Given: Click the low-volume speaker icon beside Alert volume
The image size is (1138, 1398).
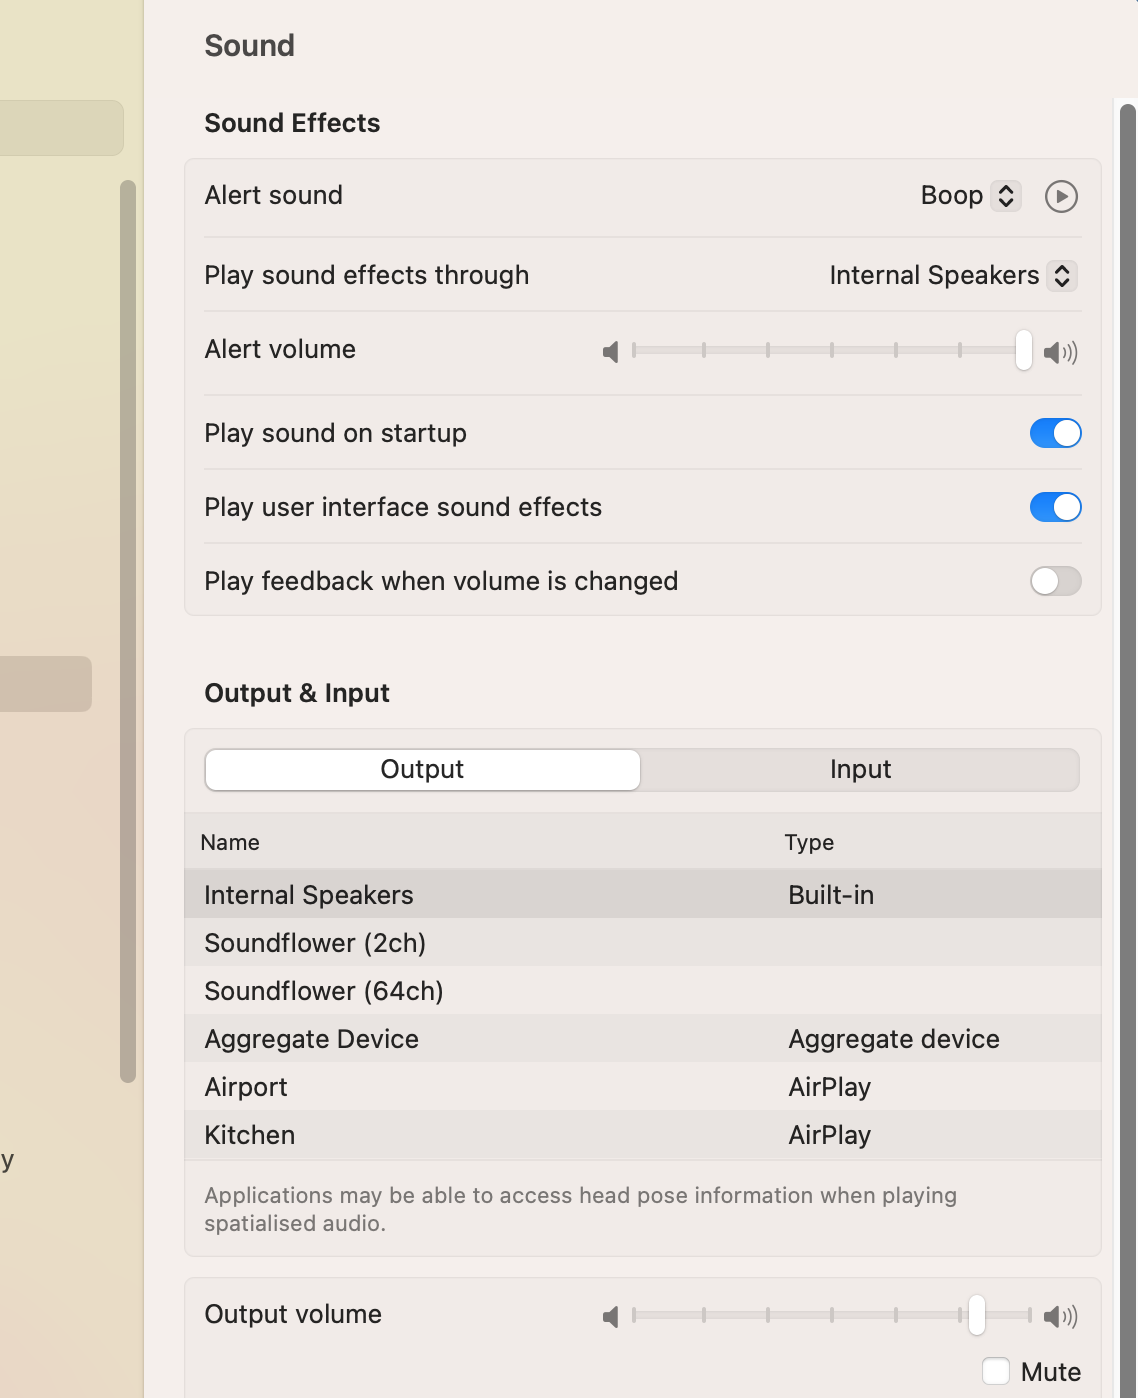Looking at the screenshot, I should [x=610, y=352].
